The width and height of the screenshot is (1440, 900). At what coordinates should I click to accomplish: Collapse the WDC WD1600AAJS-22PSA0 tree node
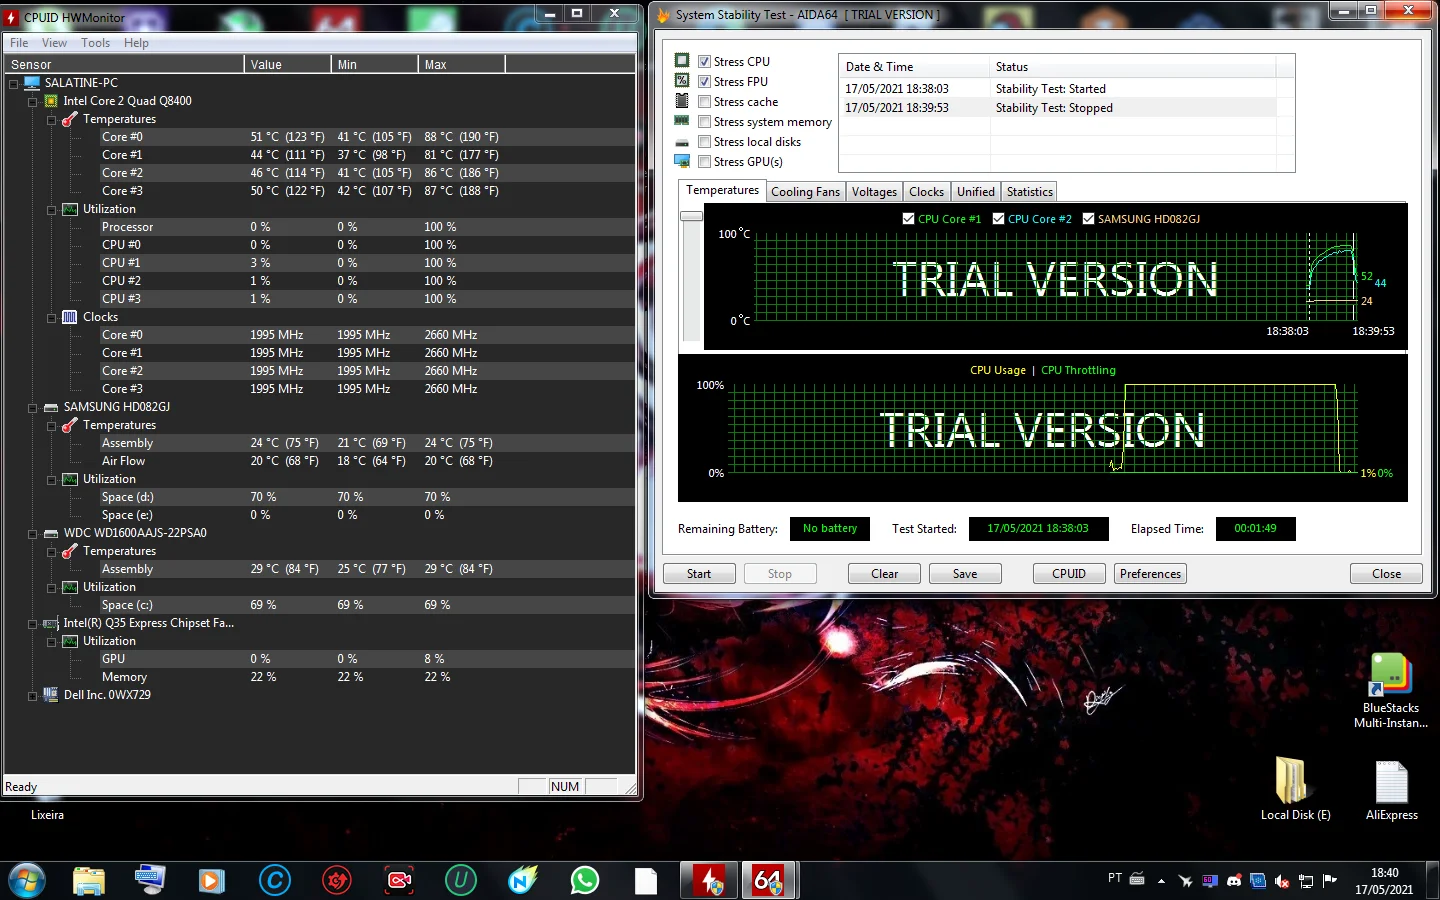coord(33,534)
